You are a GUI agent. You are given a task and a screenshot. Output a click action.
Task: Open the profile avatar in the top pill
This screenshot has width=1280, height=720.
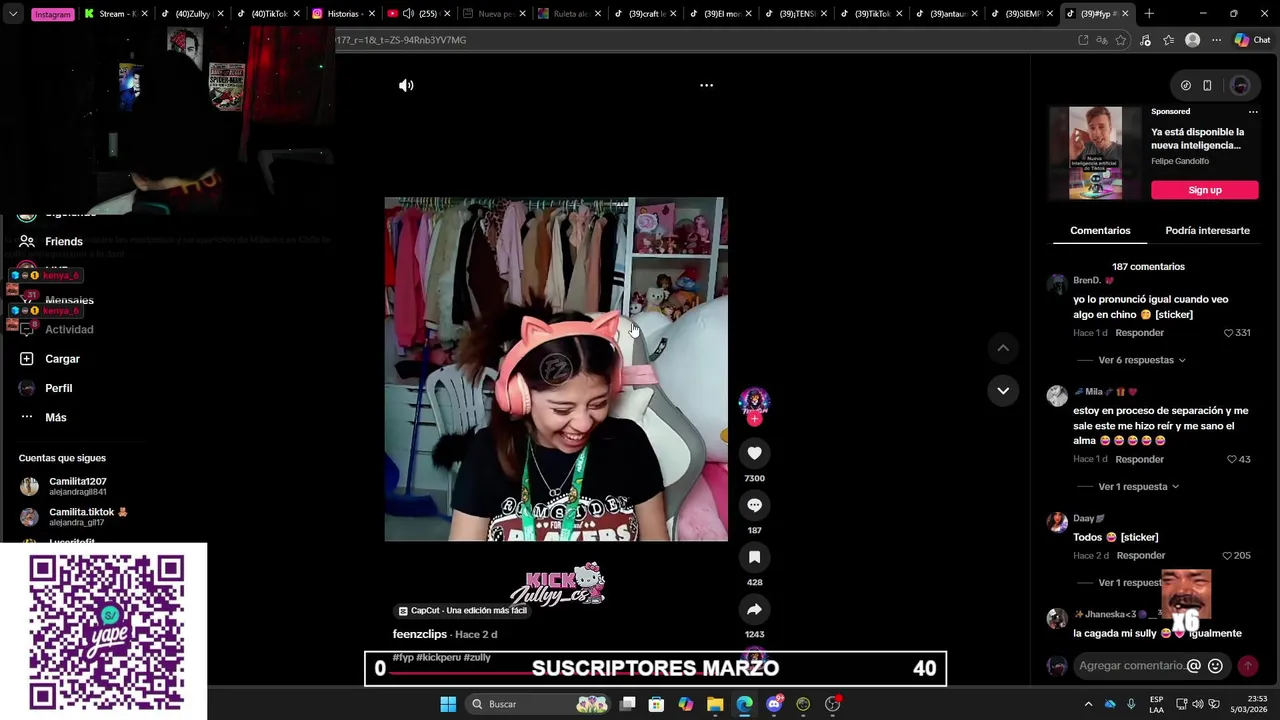pos(1240,85)
